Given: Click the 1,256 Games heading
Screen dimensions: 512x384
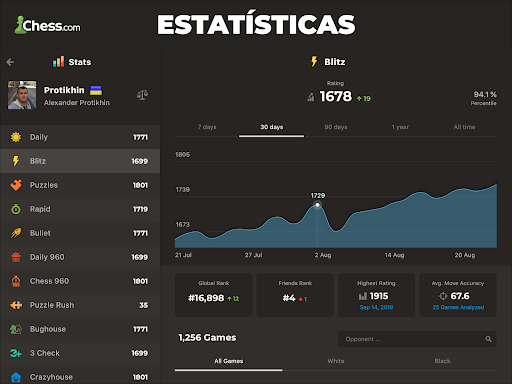Looking at the screenshot, I should tap(207, 338).
